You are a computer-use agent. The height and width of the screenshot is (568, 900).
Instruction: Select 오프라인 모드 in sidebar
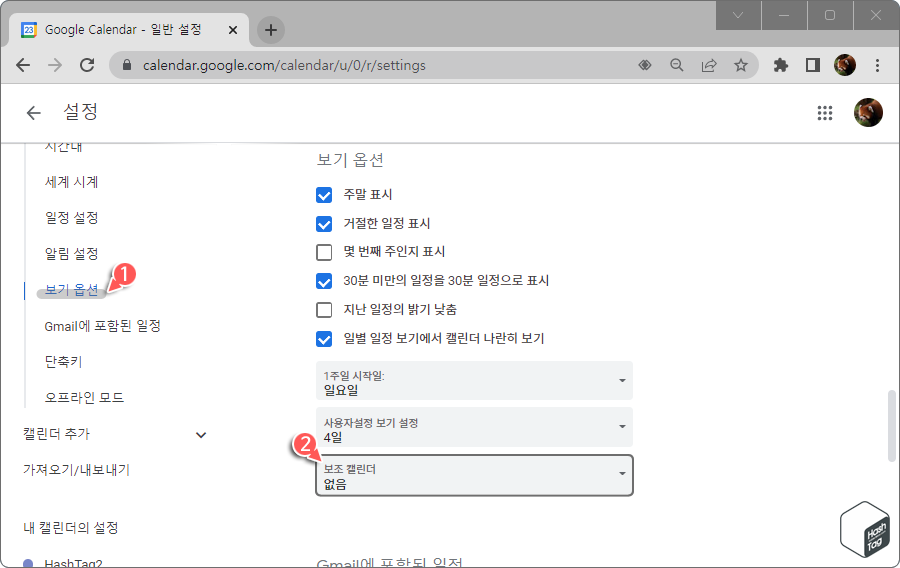84,397
